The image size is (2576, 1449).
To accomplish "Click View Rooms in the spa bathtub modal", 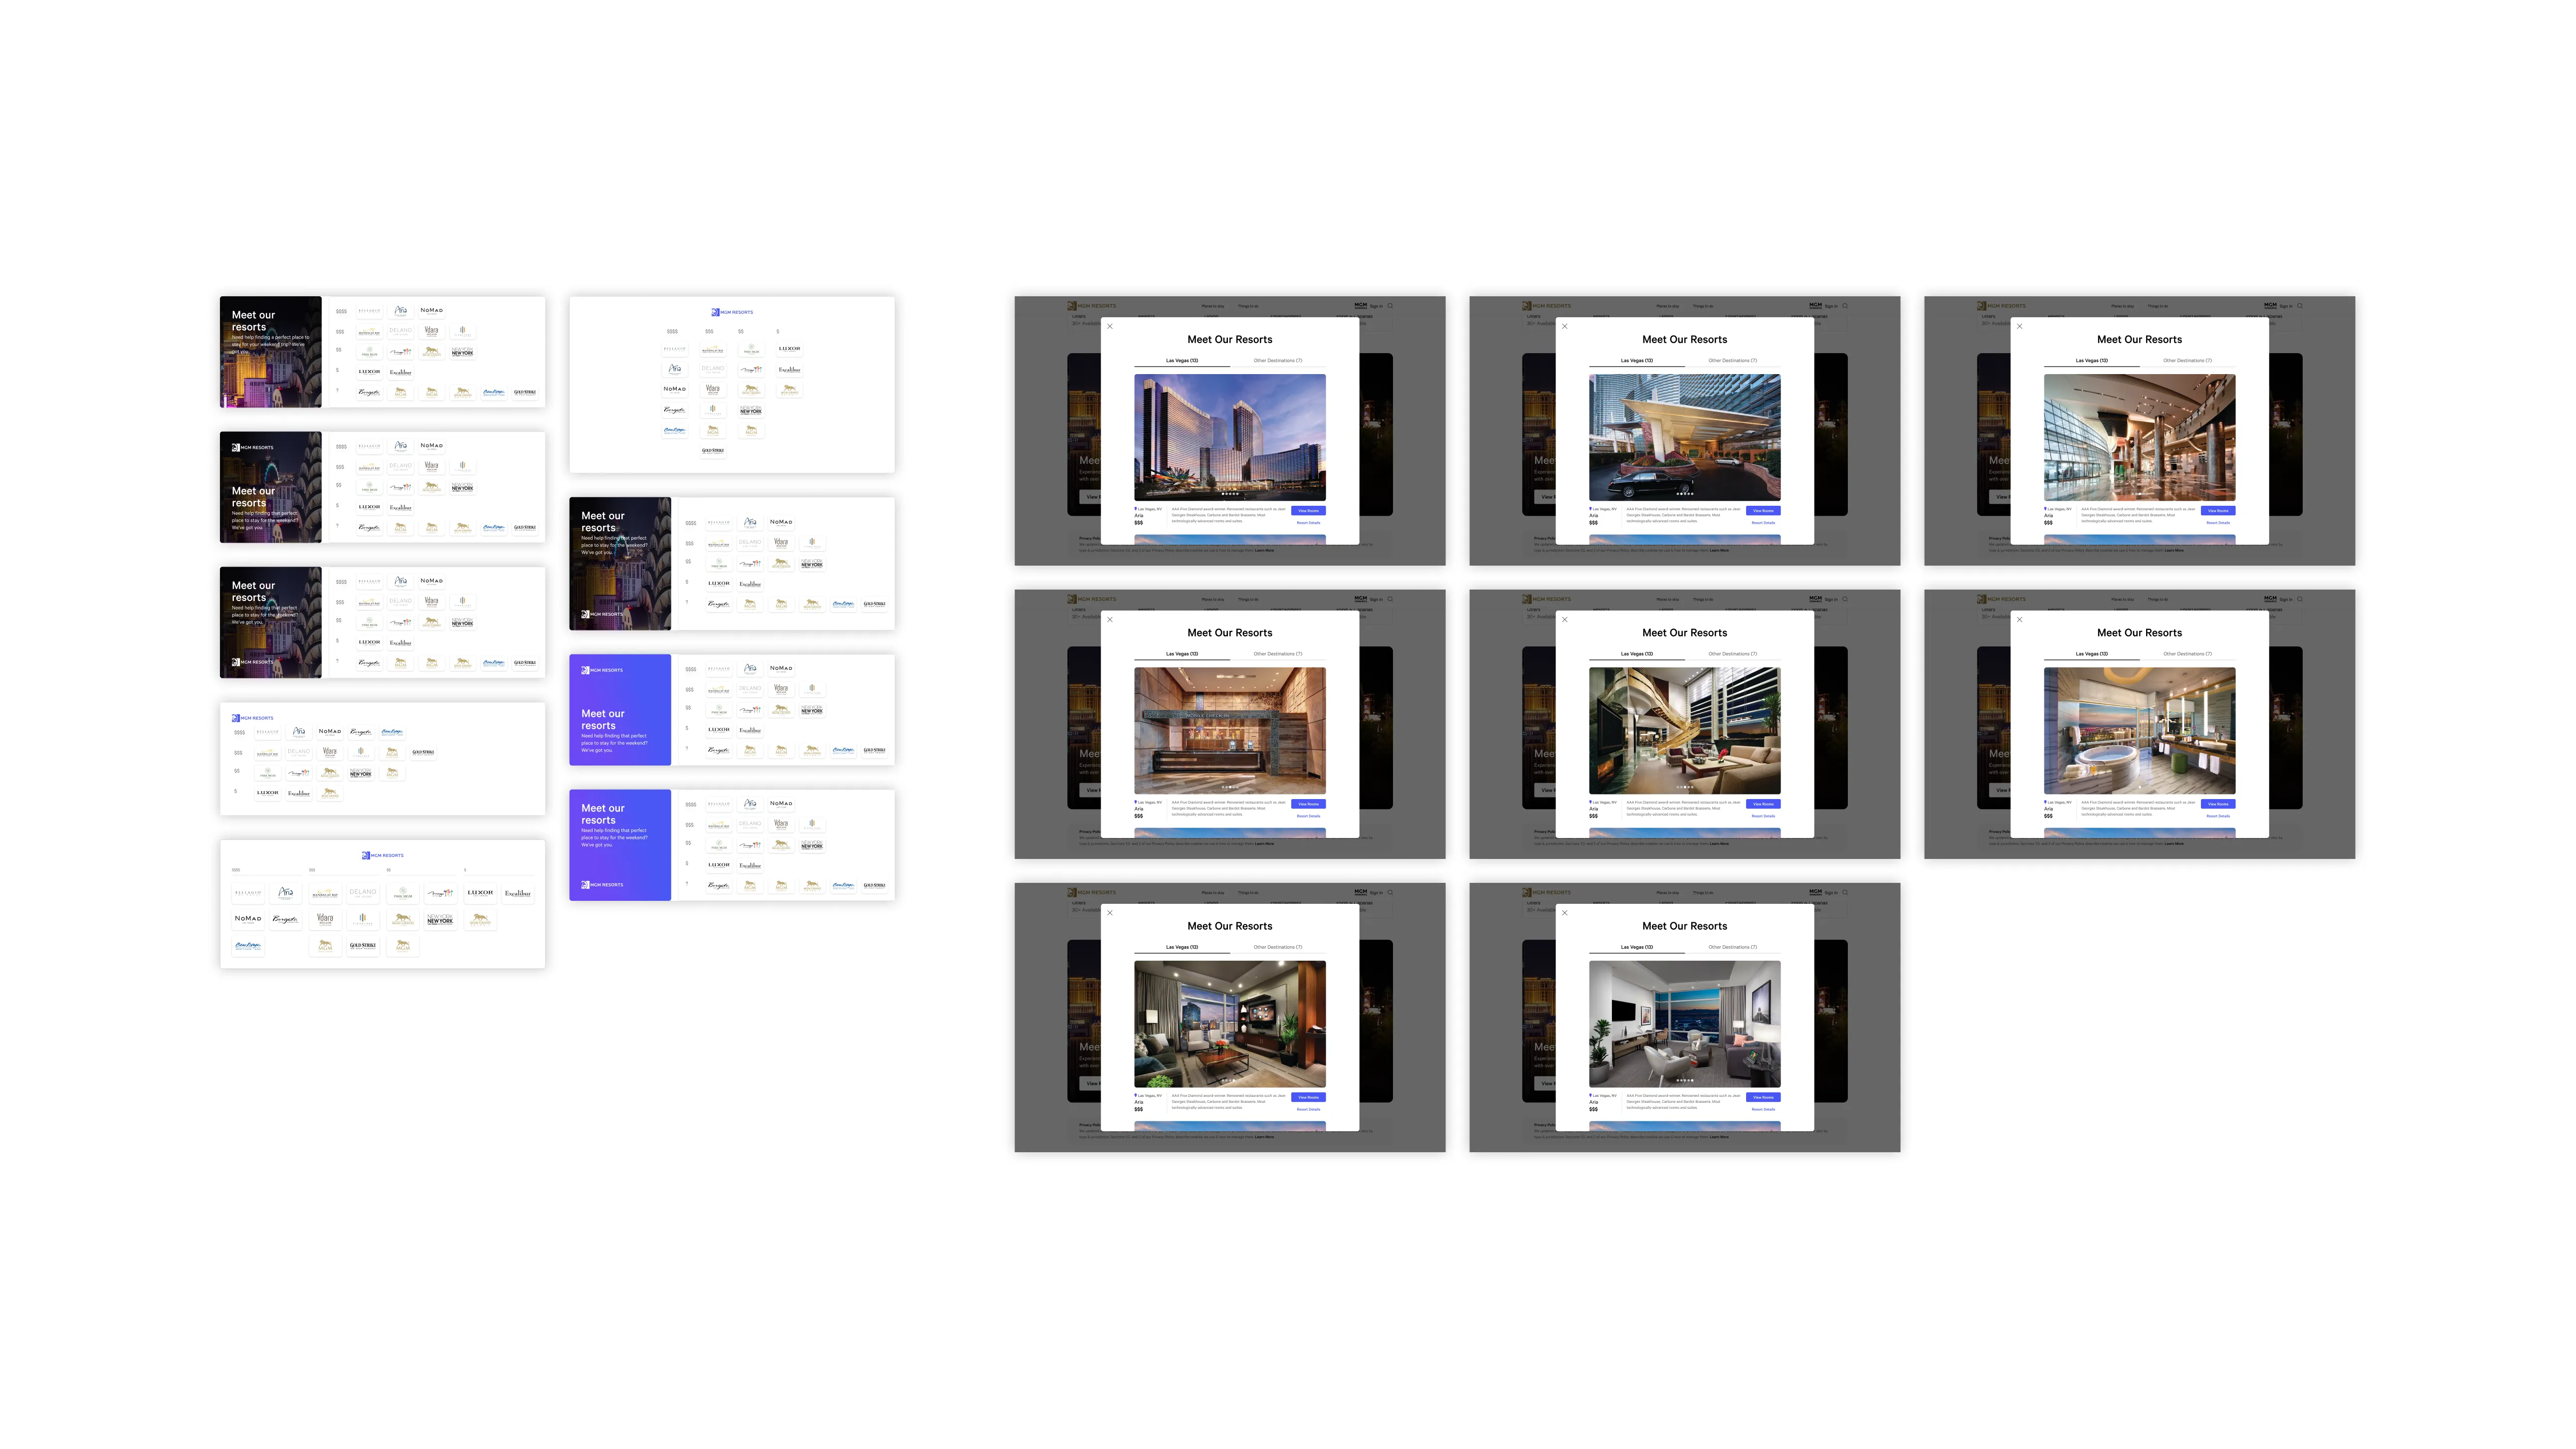I will [x=2218, y=803].
